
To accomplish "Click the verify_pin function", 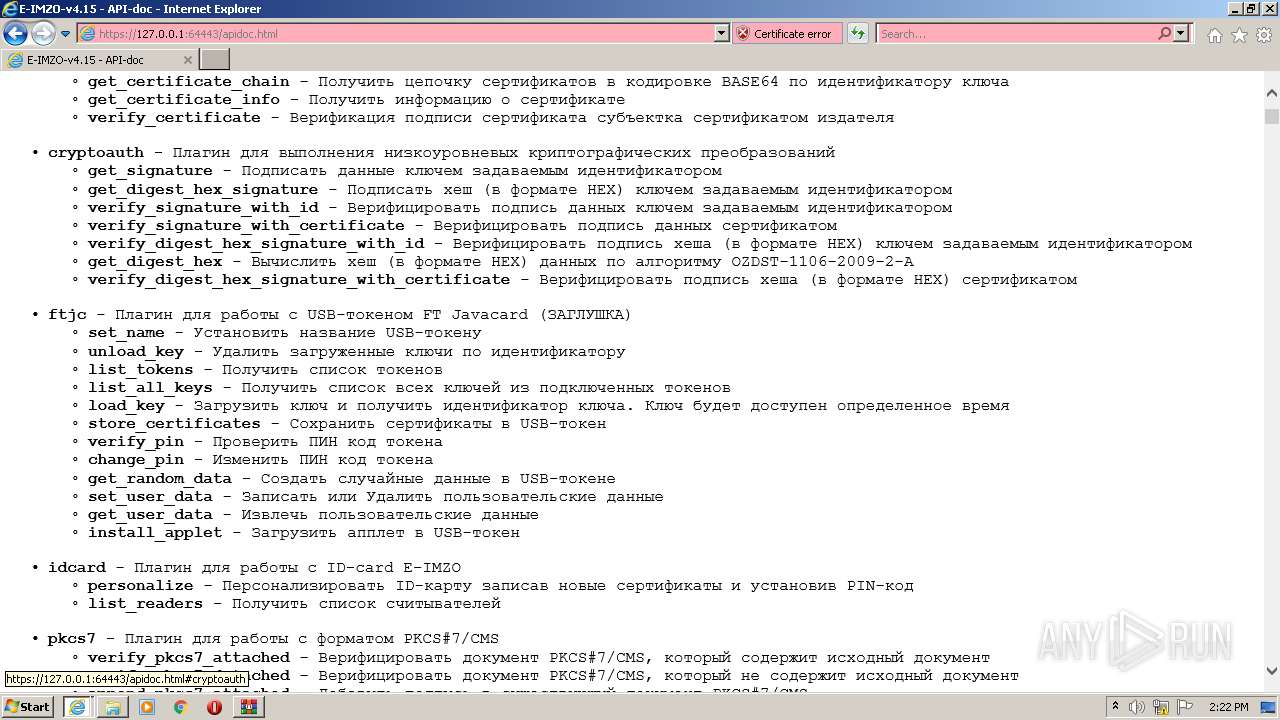I will point(136,442).
